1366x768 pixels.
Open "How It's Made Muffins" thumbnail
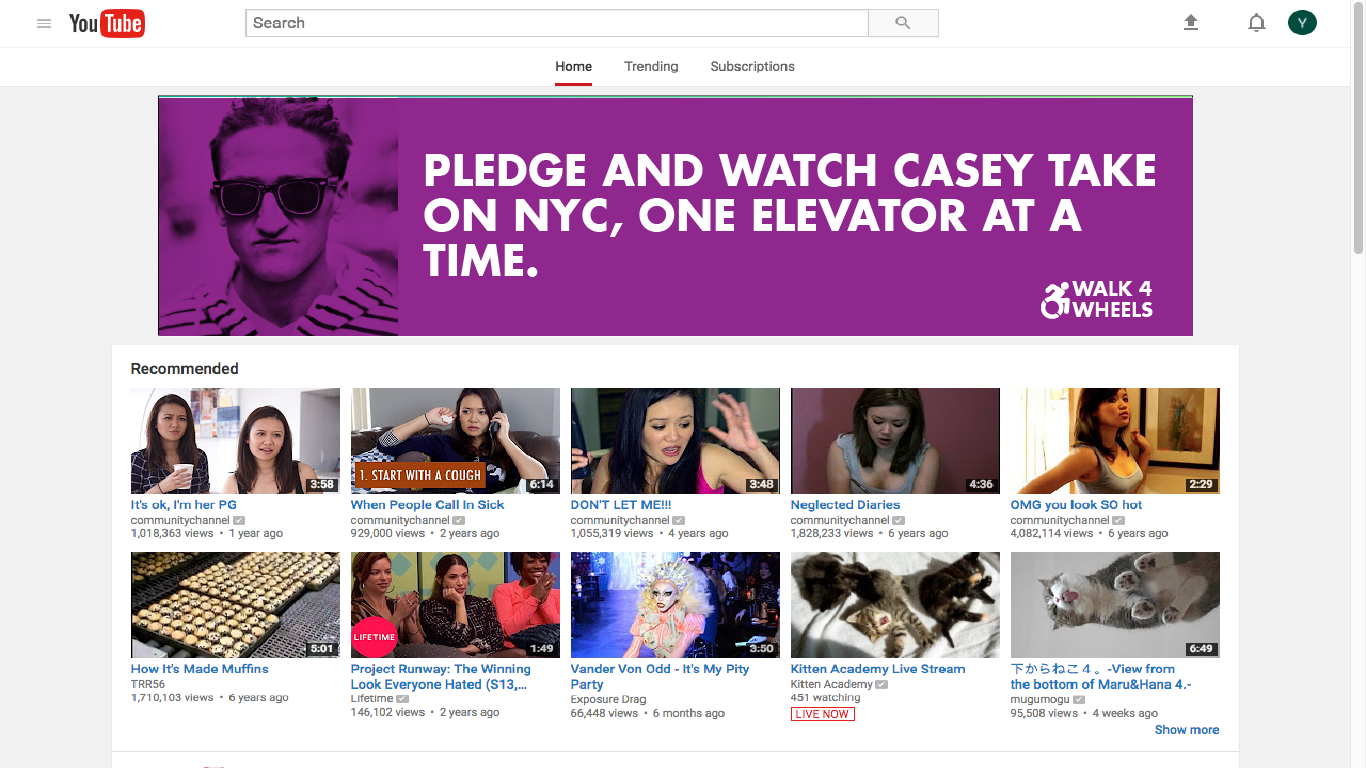pyautogui.click(x=235, y=605)
